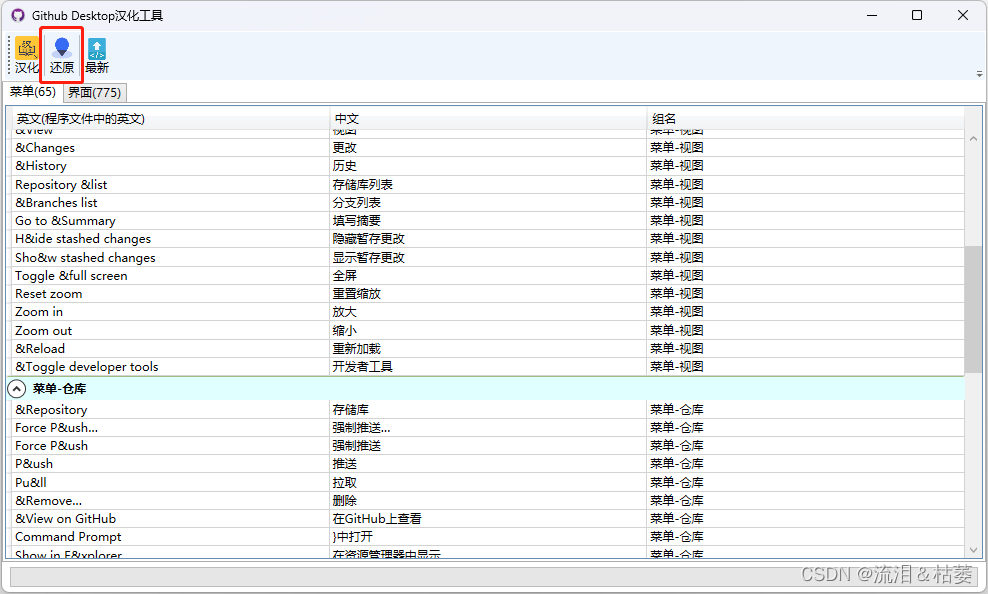The width and height of the screenshot is (988, 594).
Task: Select the Go to &Summary row
Action: [x=488, y=221]
